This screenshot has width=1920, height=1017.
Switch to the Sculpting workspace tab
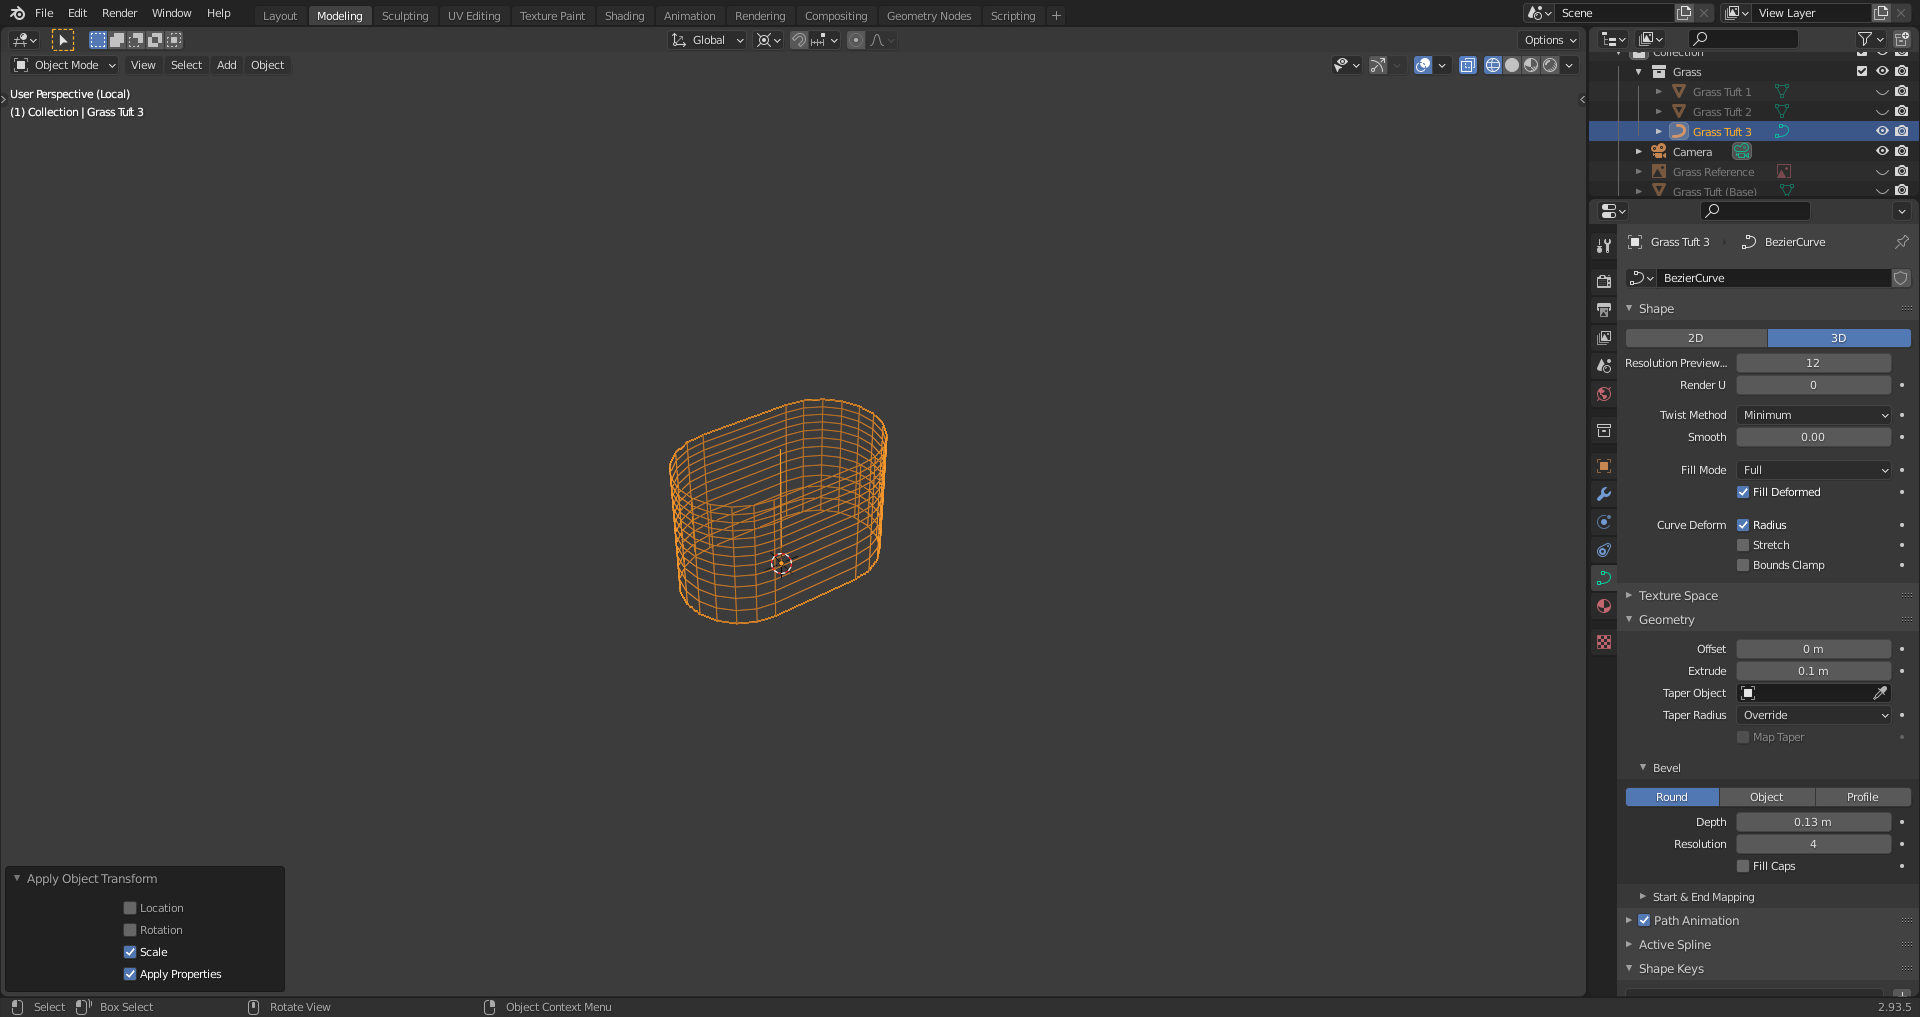[404, 16]
